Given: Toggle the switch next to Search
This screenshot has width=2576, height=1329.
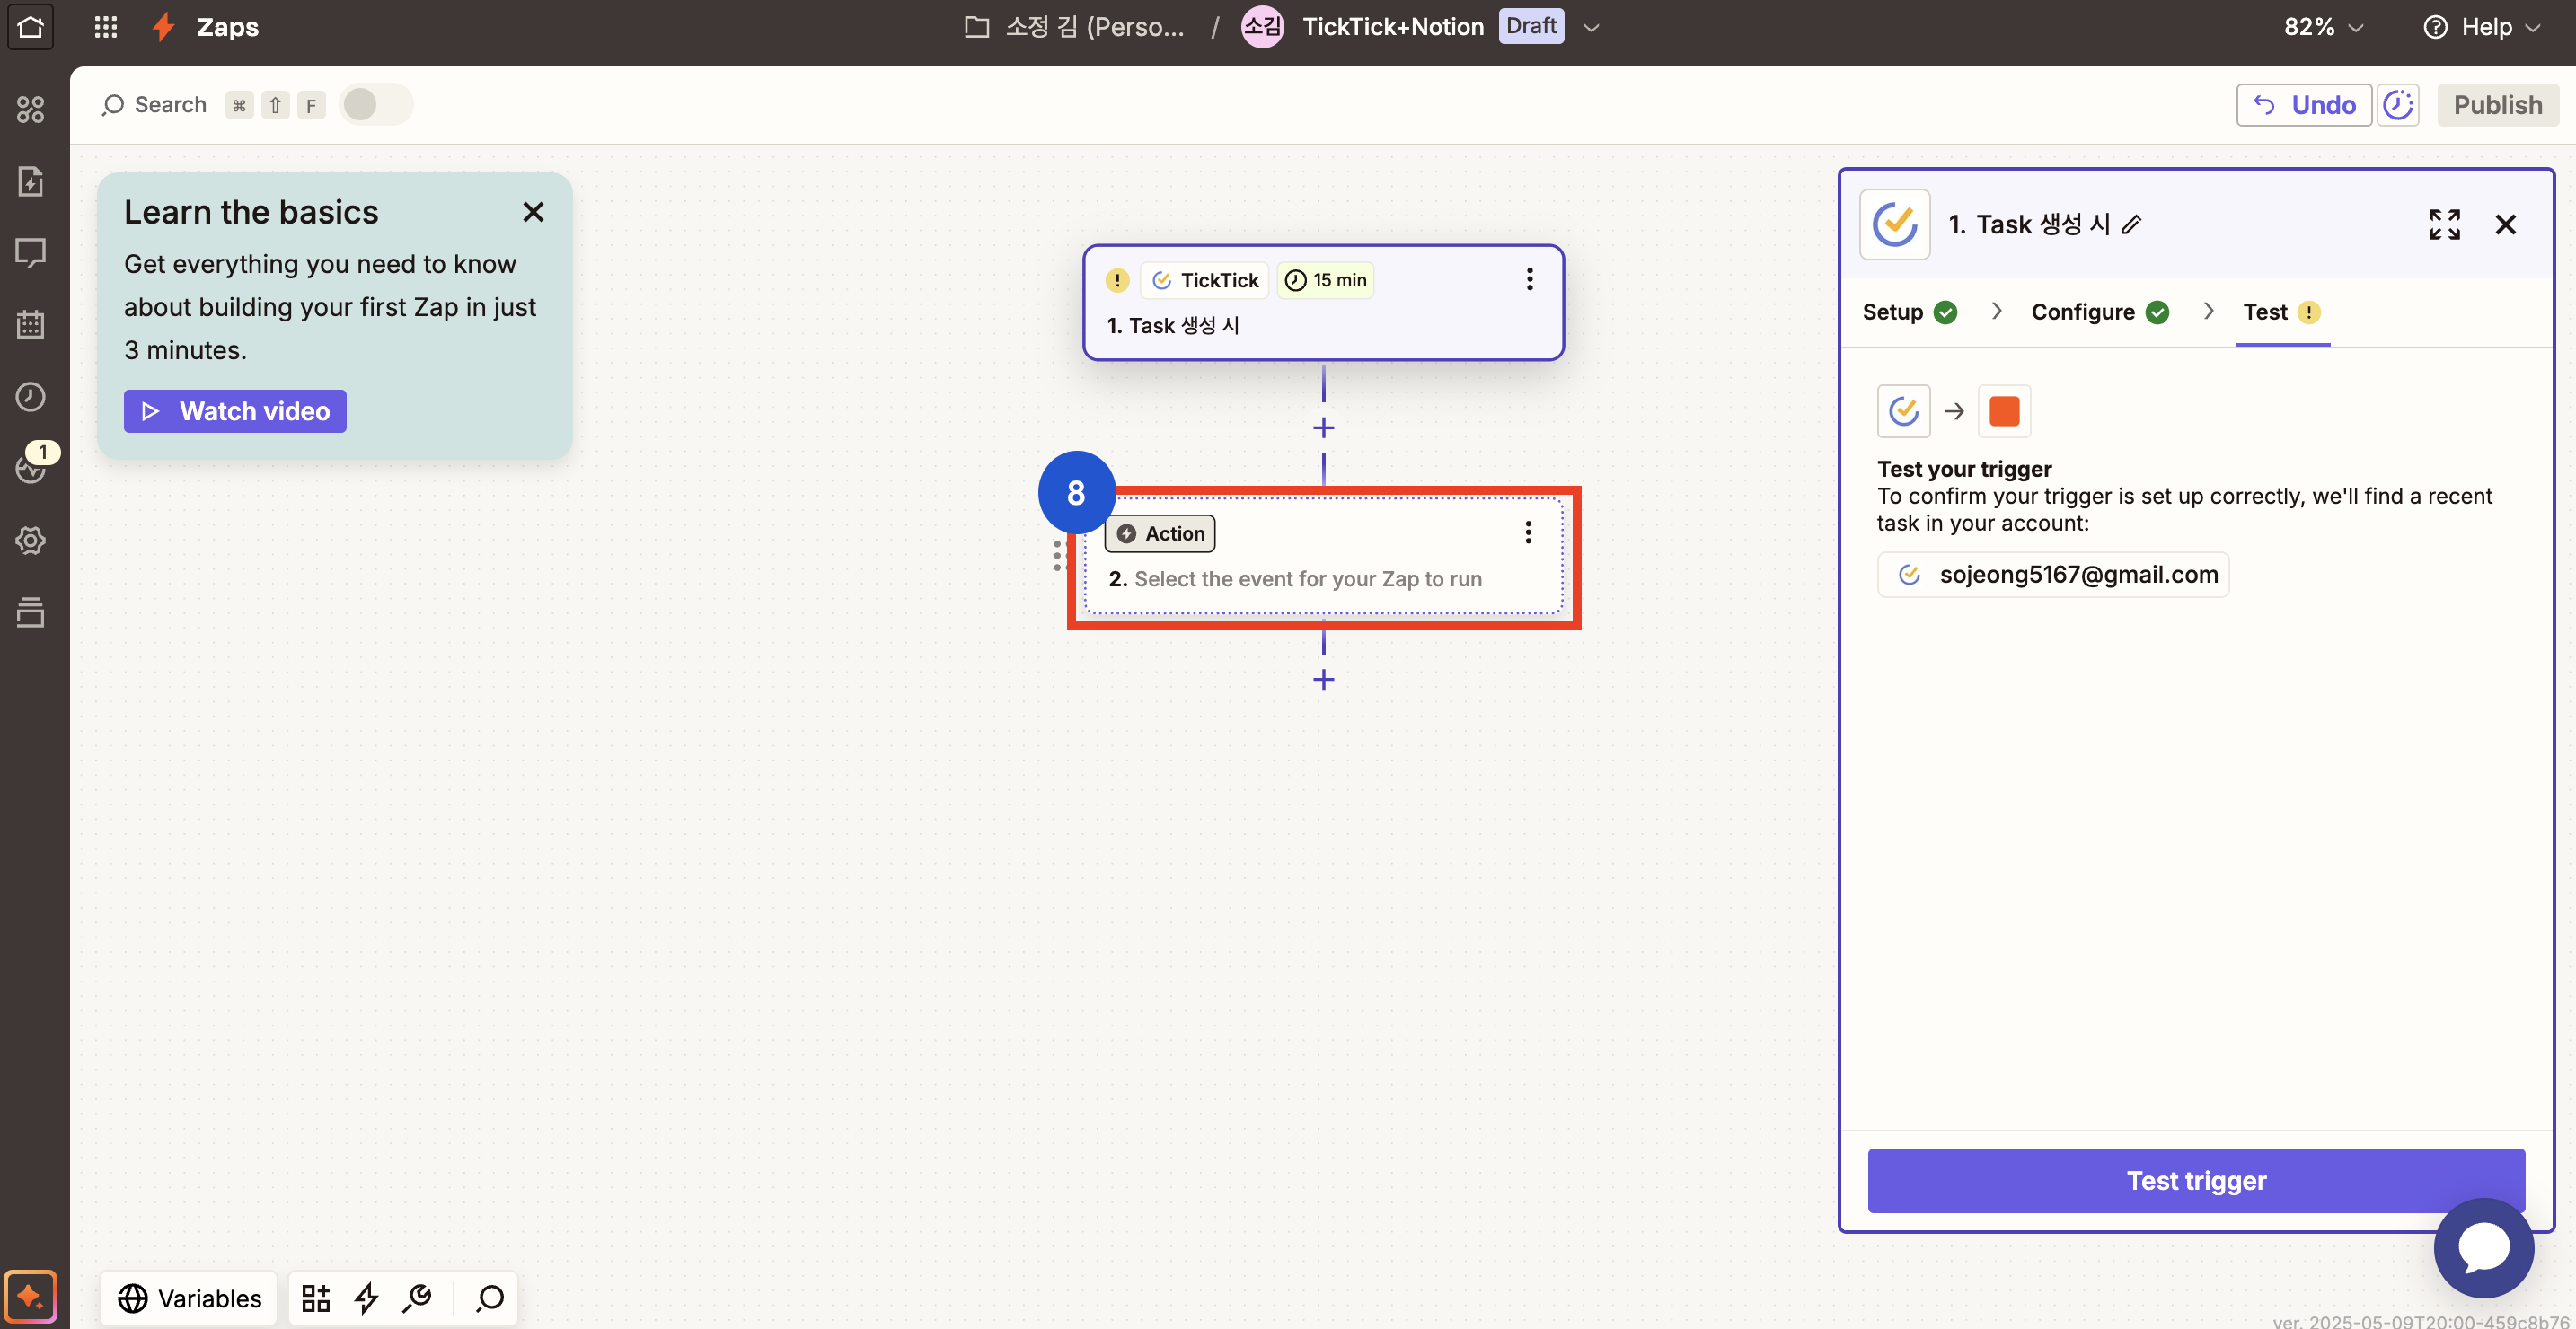Looking at the screenshot, I should [375, 104].
